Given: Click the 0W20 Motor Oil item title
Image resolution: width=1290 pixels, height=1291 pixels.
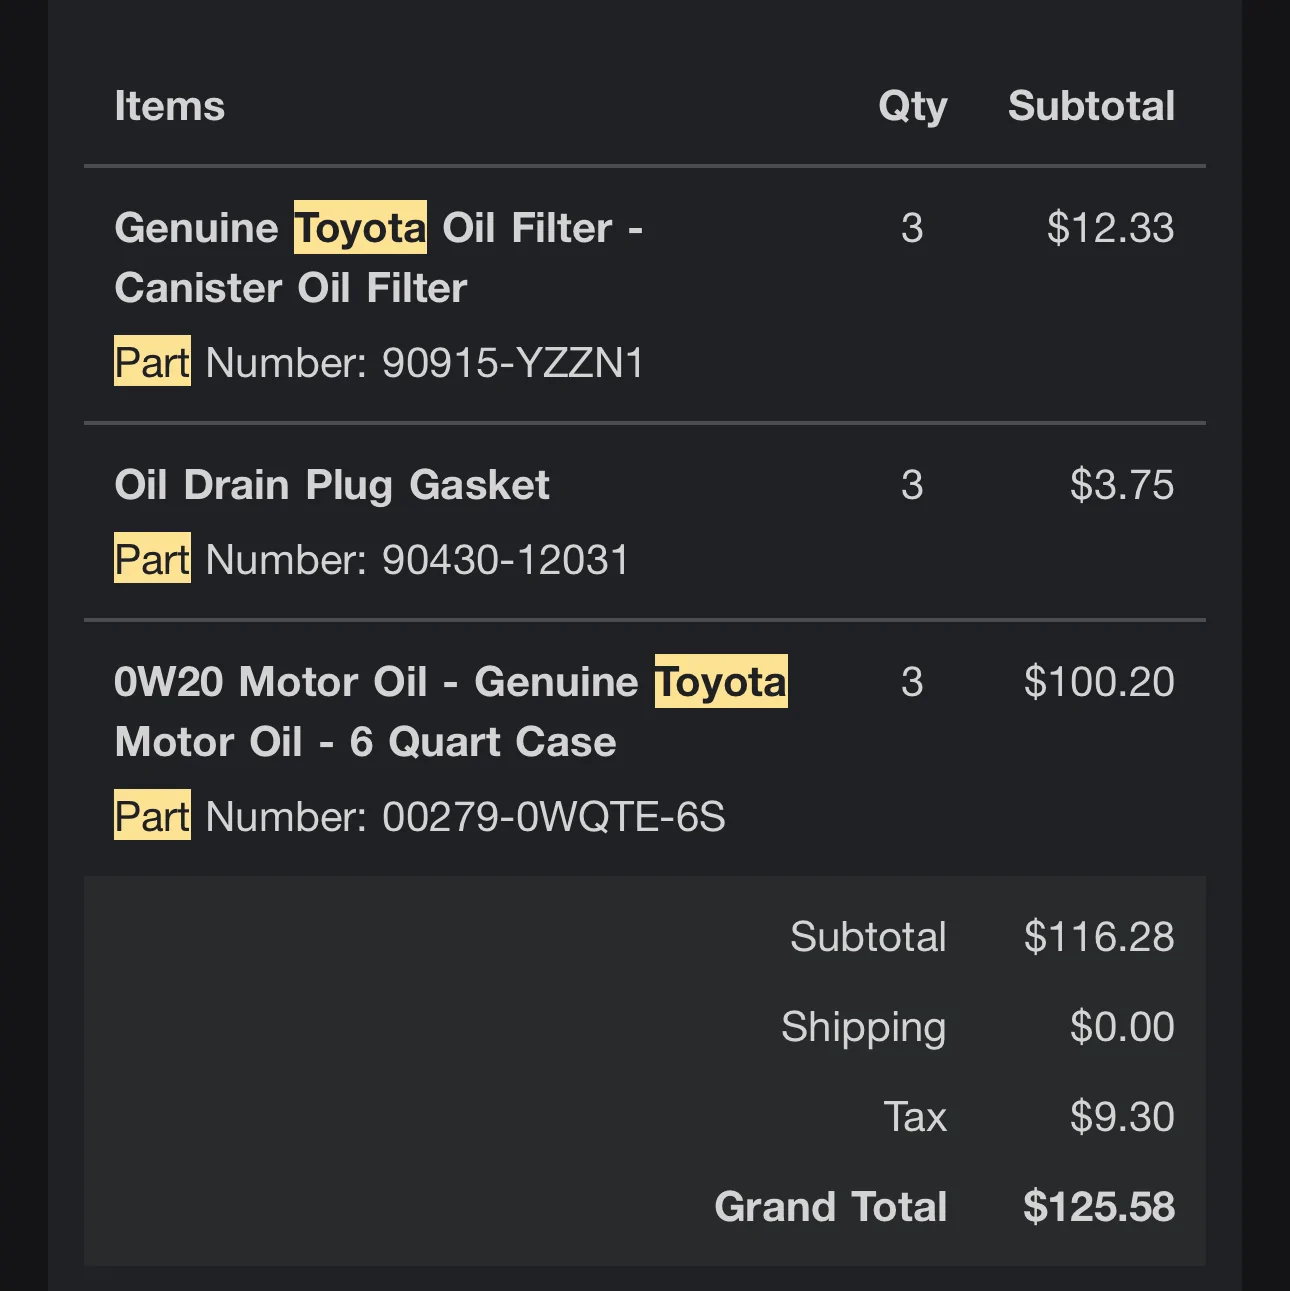Looking at the screenshot, I should click(x=450, y=711).
